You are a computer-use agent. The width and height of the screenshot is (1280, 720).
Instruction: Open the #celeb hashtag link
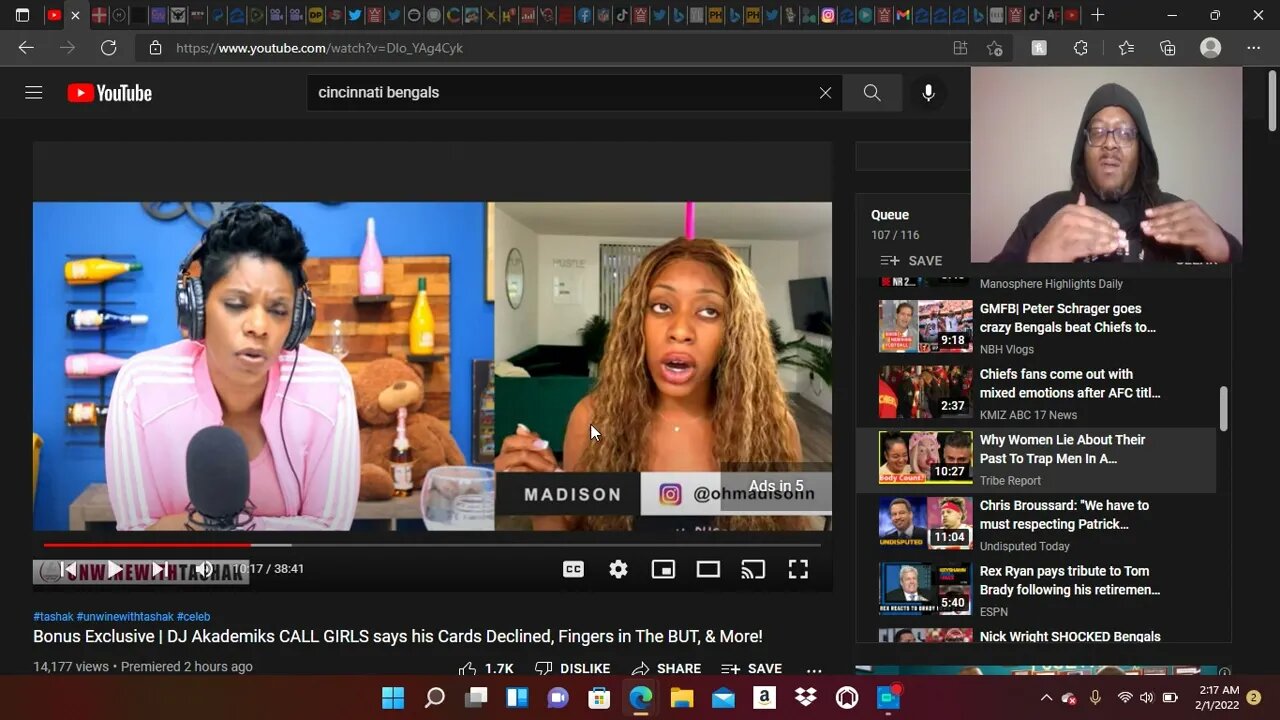[x=194, y=617]
